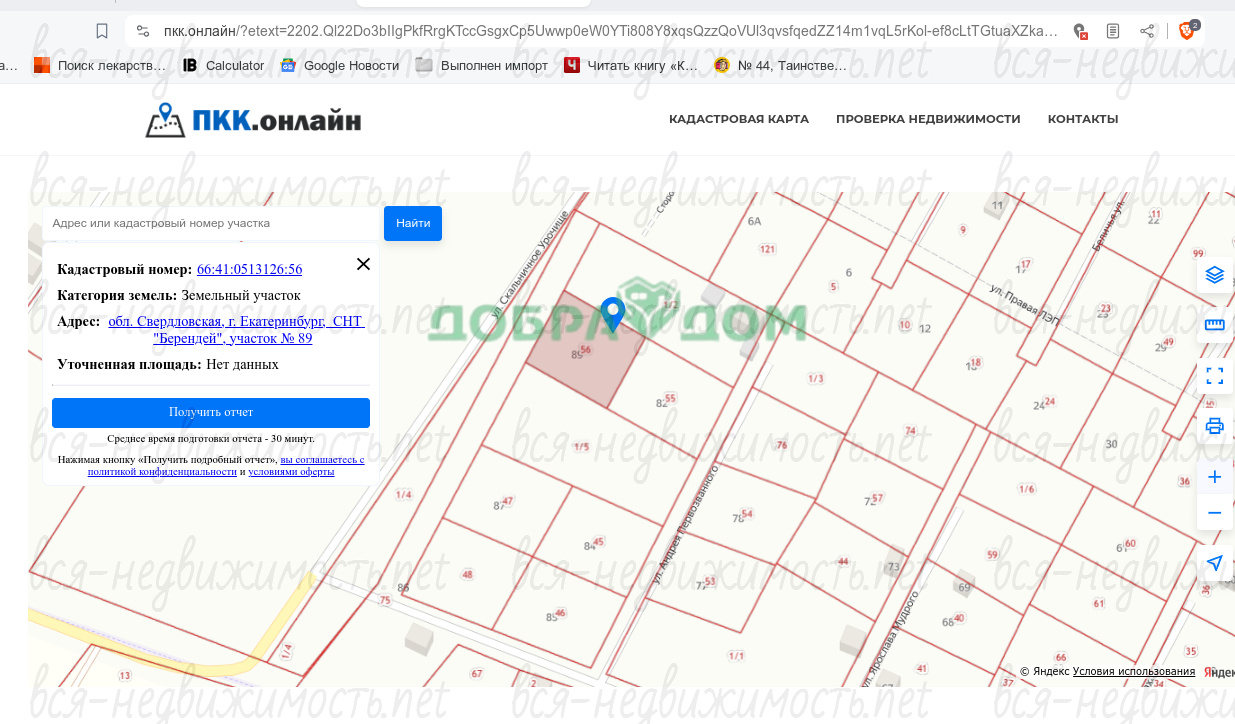Open the share icon in address bar
1235x724 pixels.
1147,31
